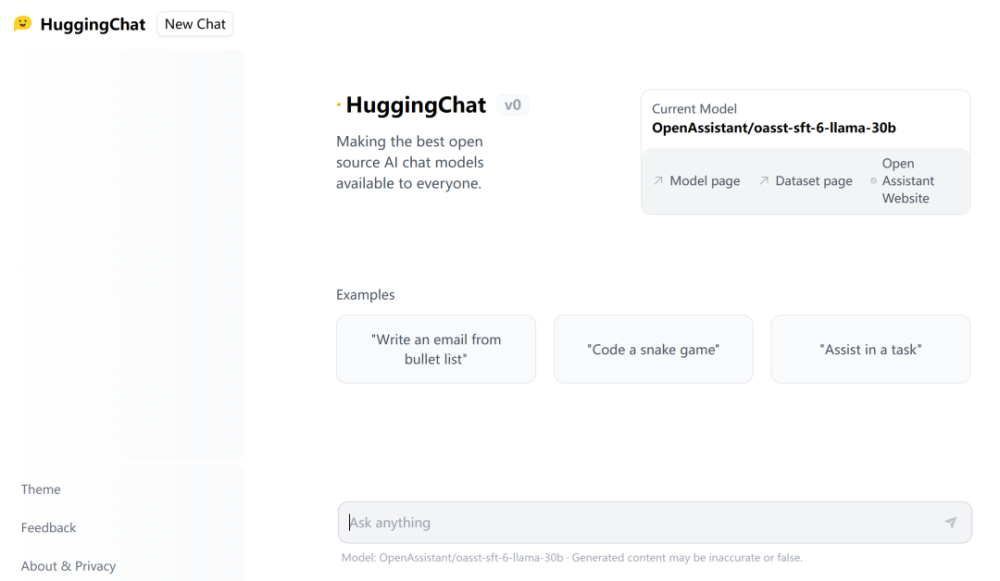Click the HuggingChat title in the top bar
Viewport: 1000px width, 581px height.
point(93,24)
